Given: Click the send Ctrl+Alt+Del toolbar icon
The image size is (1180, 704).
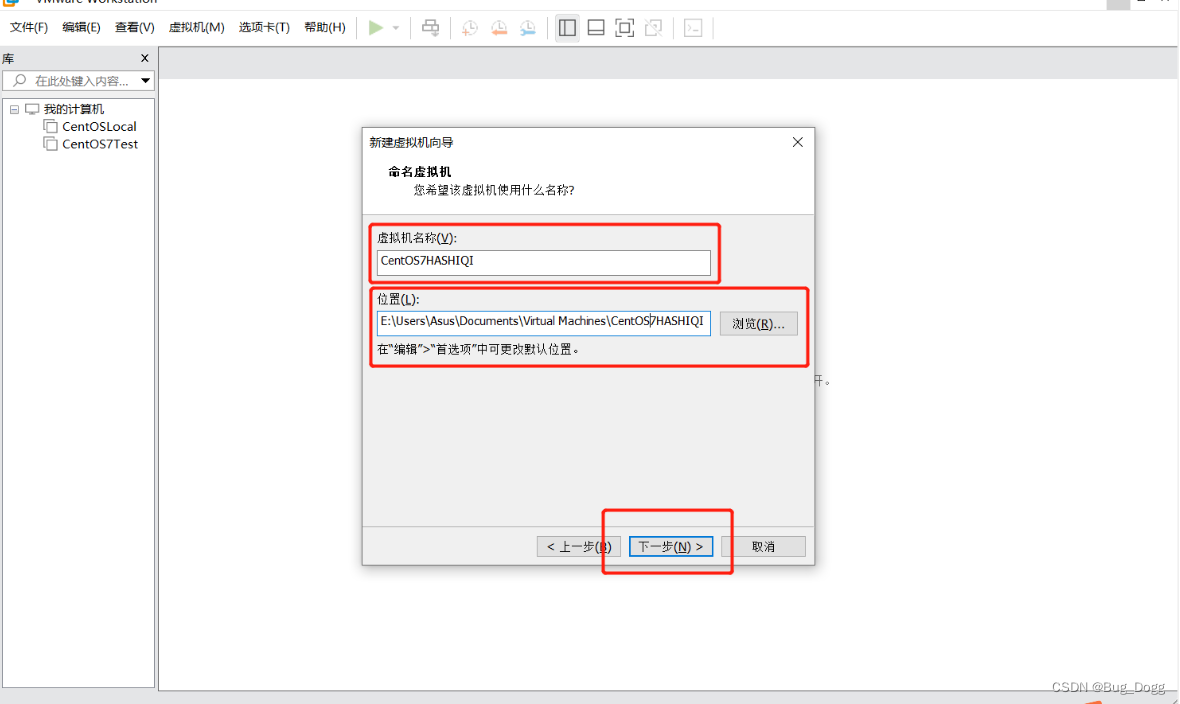Looking at the screenshot, I should 430,28.
